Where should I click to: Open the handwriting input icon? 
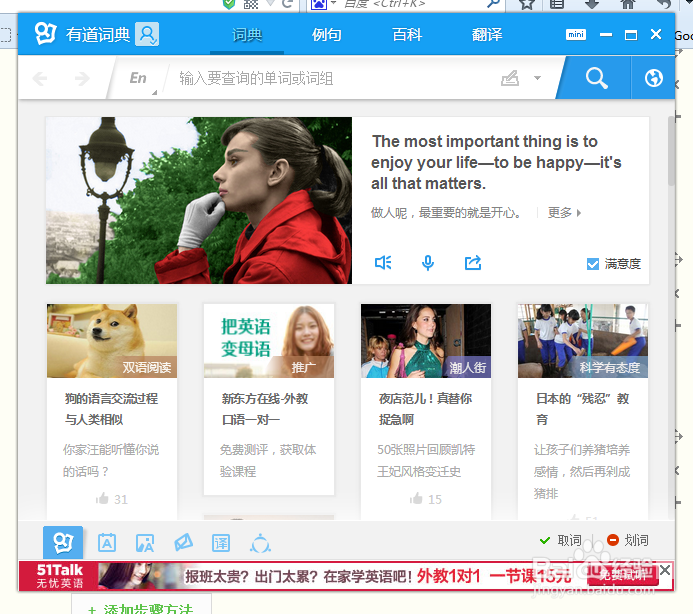(510, 78)
